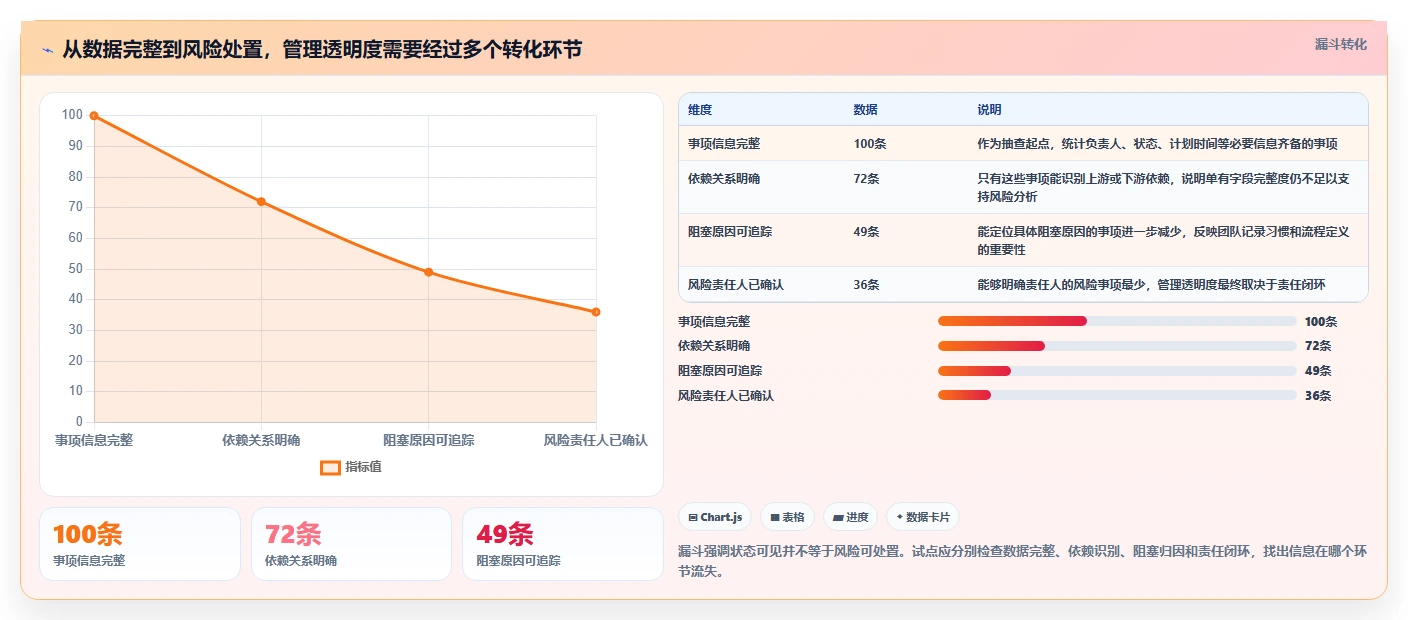This screenshot has height=620, width=1408.
Task: Click the description starting 能够明确责任人
Action: click(x=1151, y=285)
